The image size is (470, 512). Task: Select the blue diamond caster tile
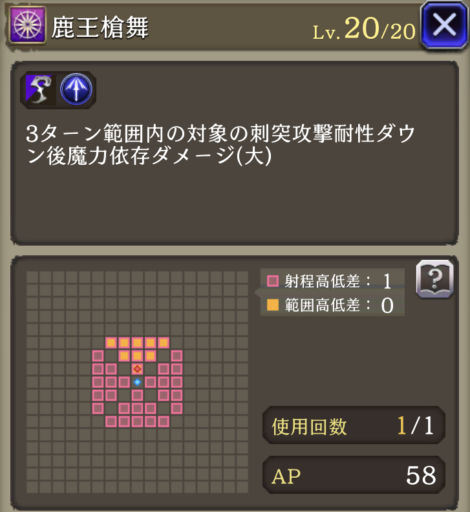[137, 382]
